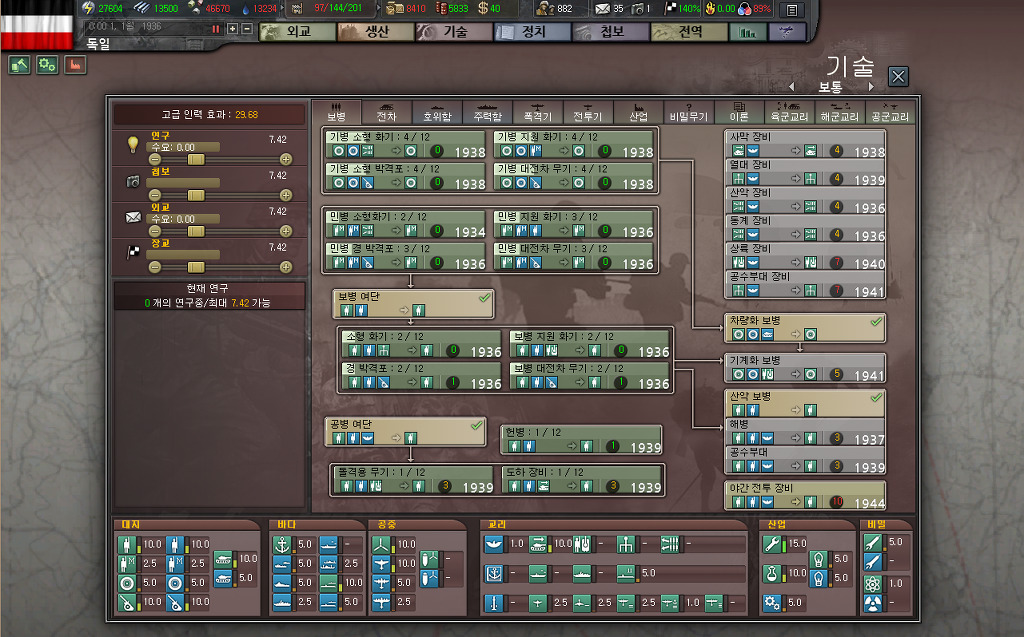Select the 사막 장비 (Desert Equipment) technology
The image size is (1024, 637).
(806, 143)
